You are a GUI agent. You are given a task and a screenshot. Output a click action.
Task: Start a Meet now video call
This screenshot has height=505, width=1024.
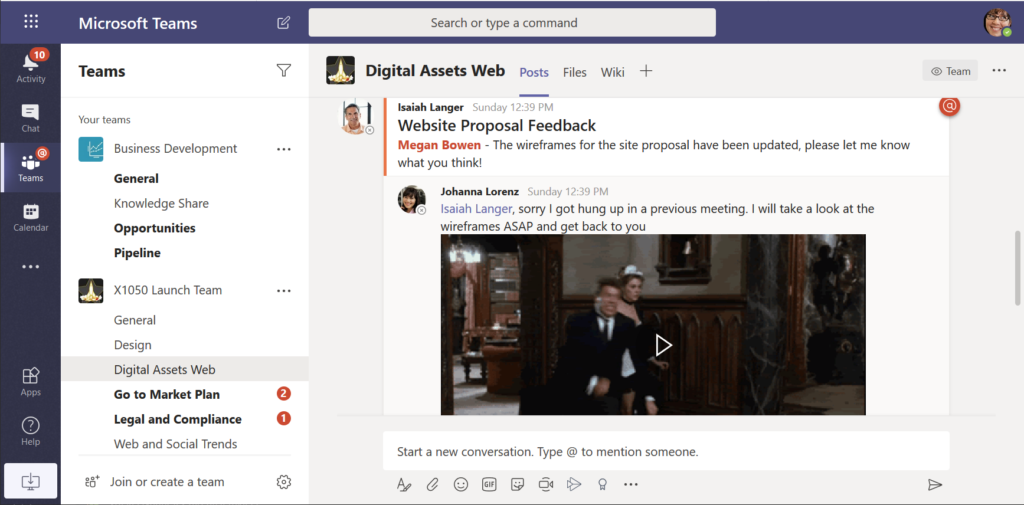coord(546,485)
